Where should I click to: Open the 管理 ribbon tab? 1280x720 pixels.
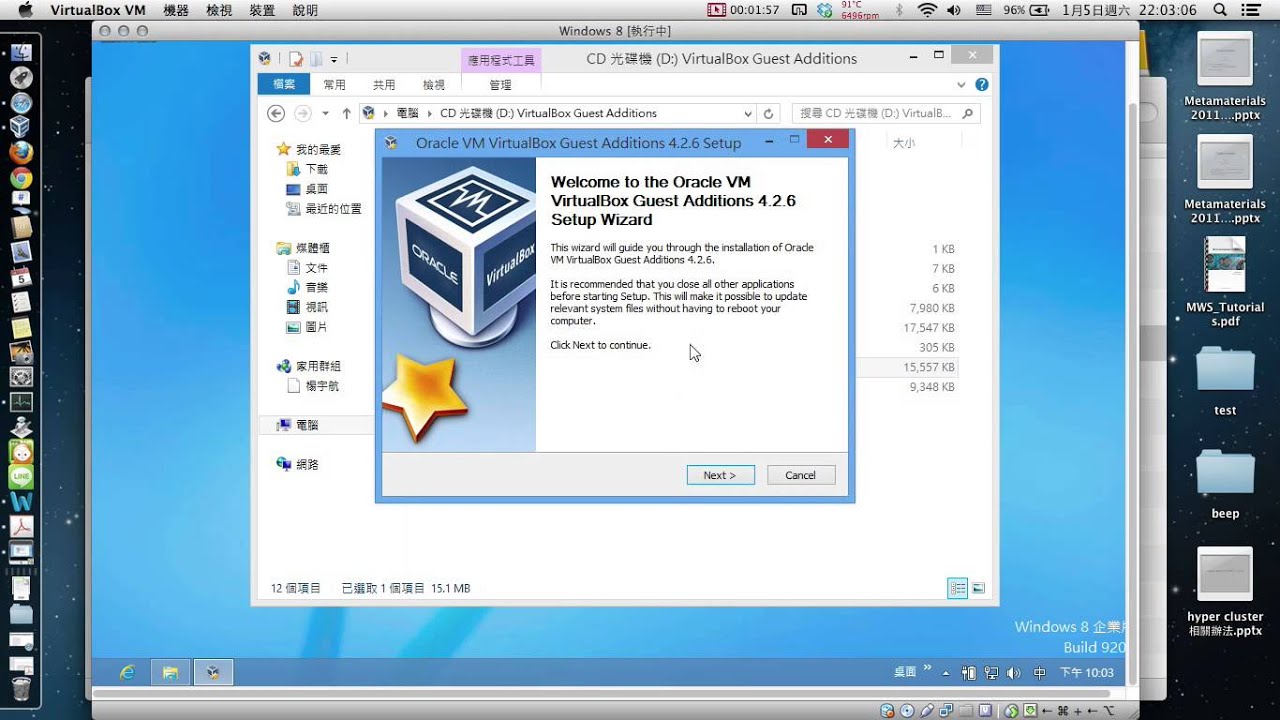coord(500,85)
